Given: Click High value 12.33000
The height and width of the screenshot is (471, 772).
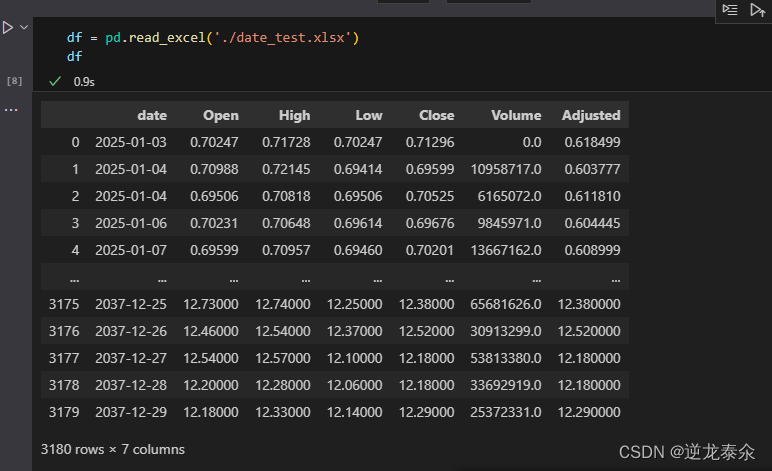Looking at the screenshot, I should click(283, 412).
